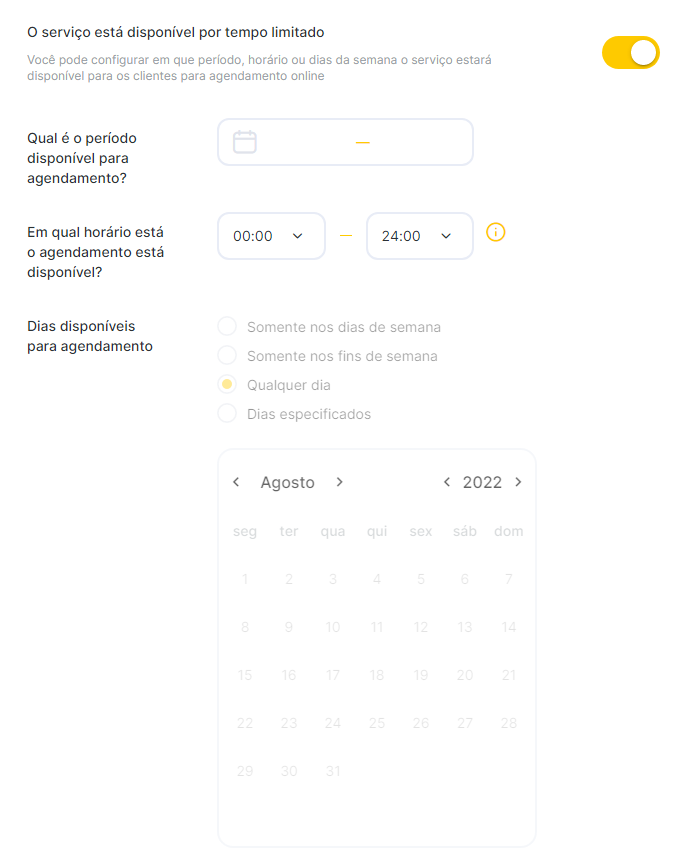
Task: Disable the limited-time service toggle
Action: 631,53
